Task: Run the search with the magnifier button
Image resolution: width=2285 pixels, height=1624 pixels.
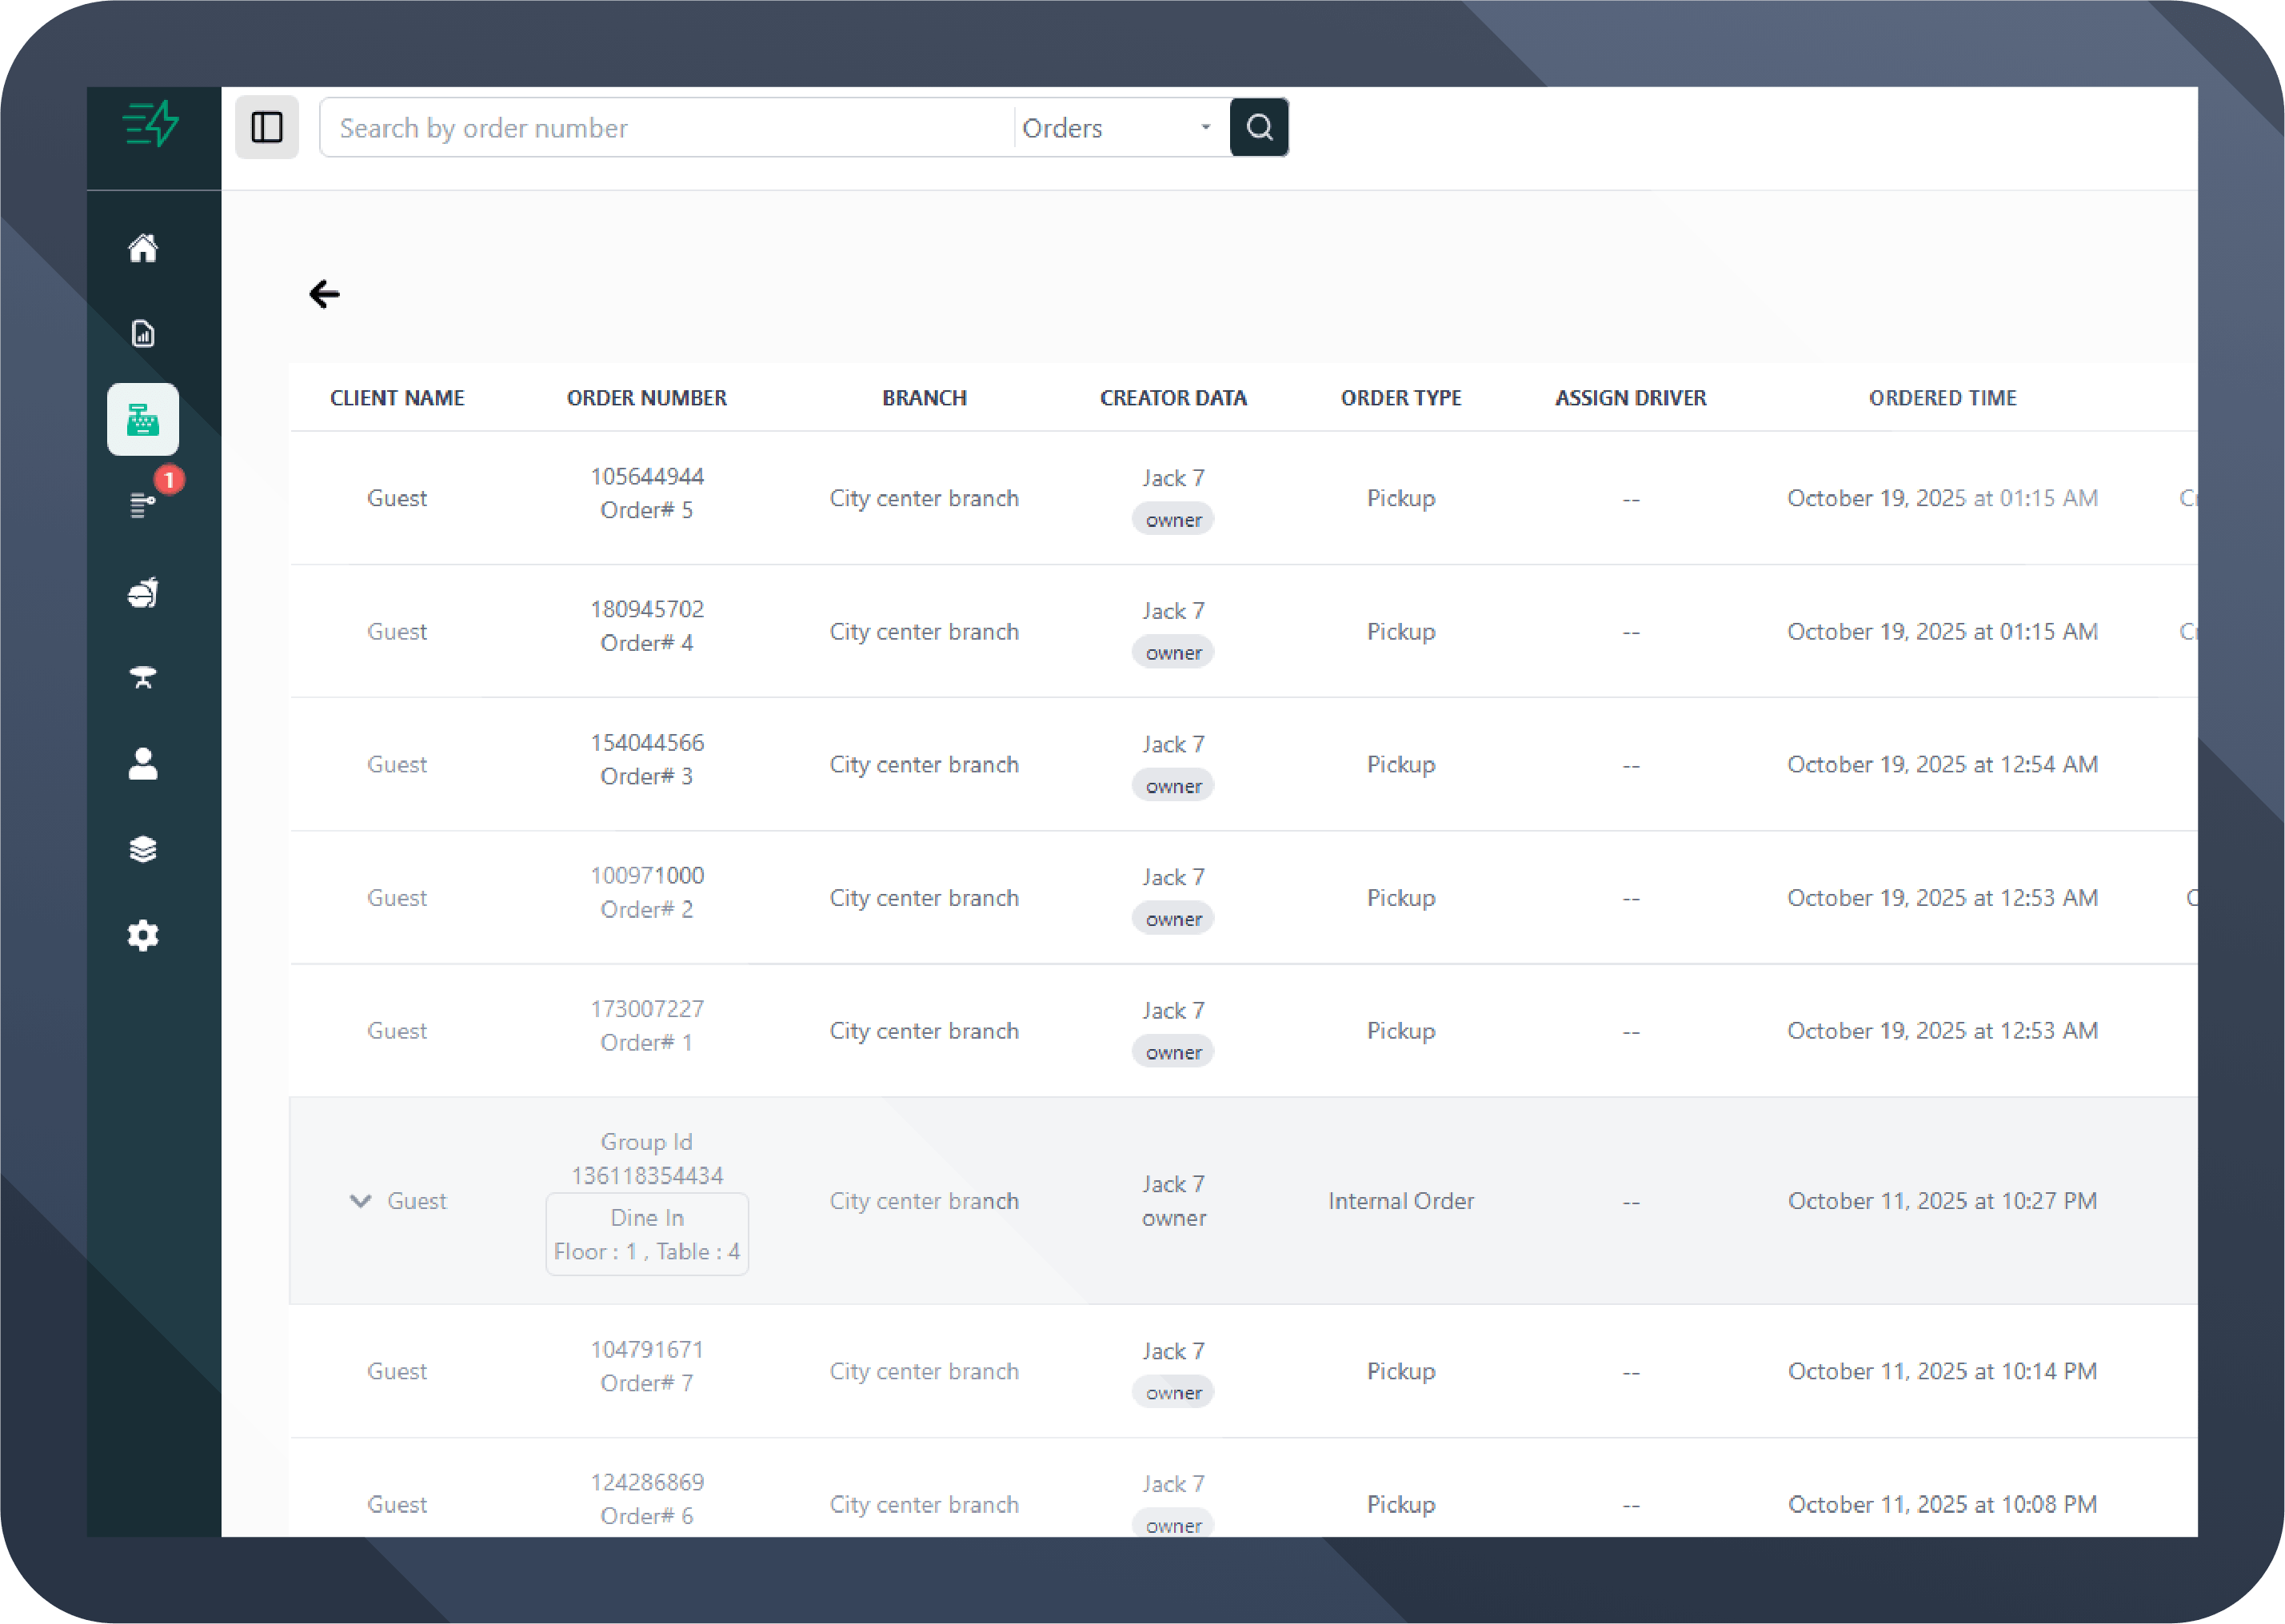Action: point(1258,127)
